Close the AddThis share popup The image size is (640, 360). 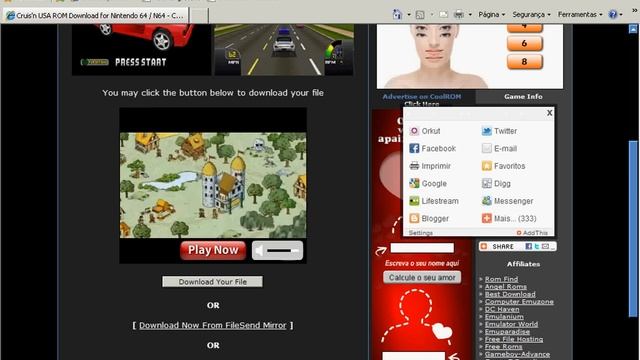549,113
